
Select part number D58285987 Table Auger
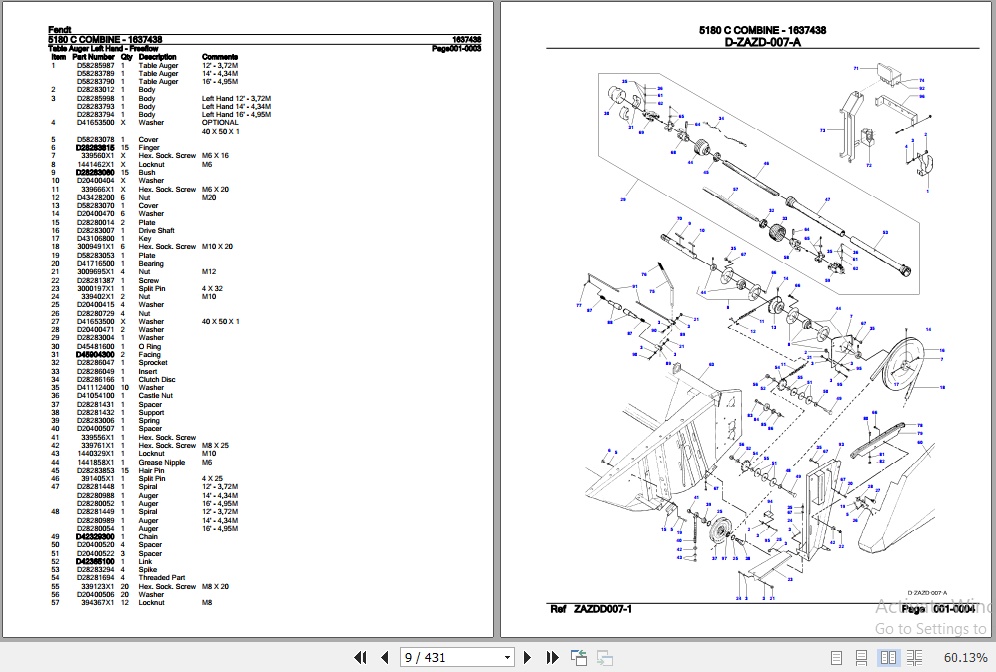(95, 65)
